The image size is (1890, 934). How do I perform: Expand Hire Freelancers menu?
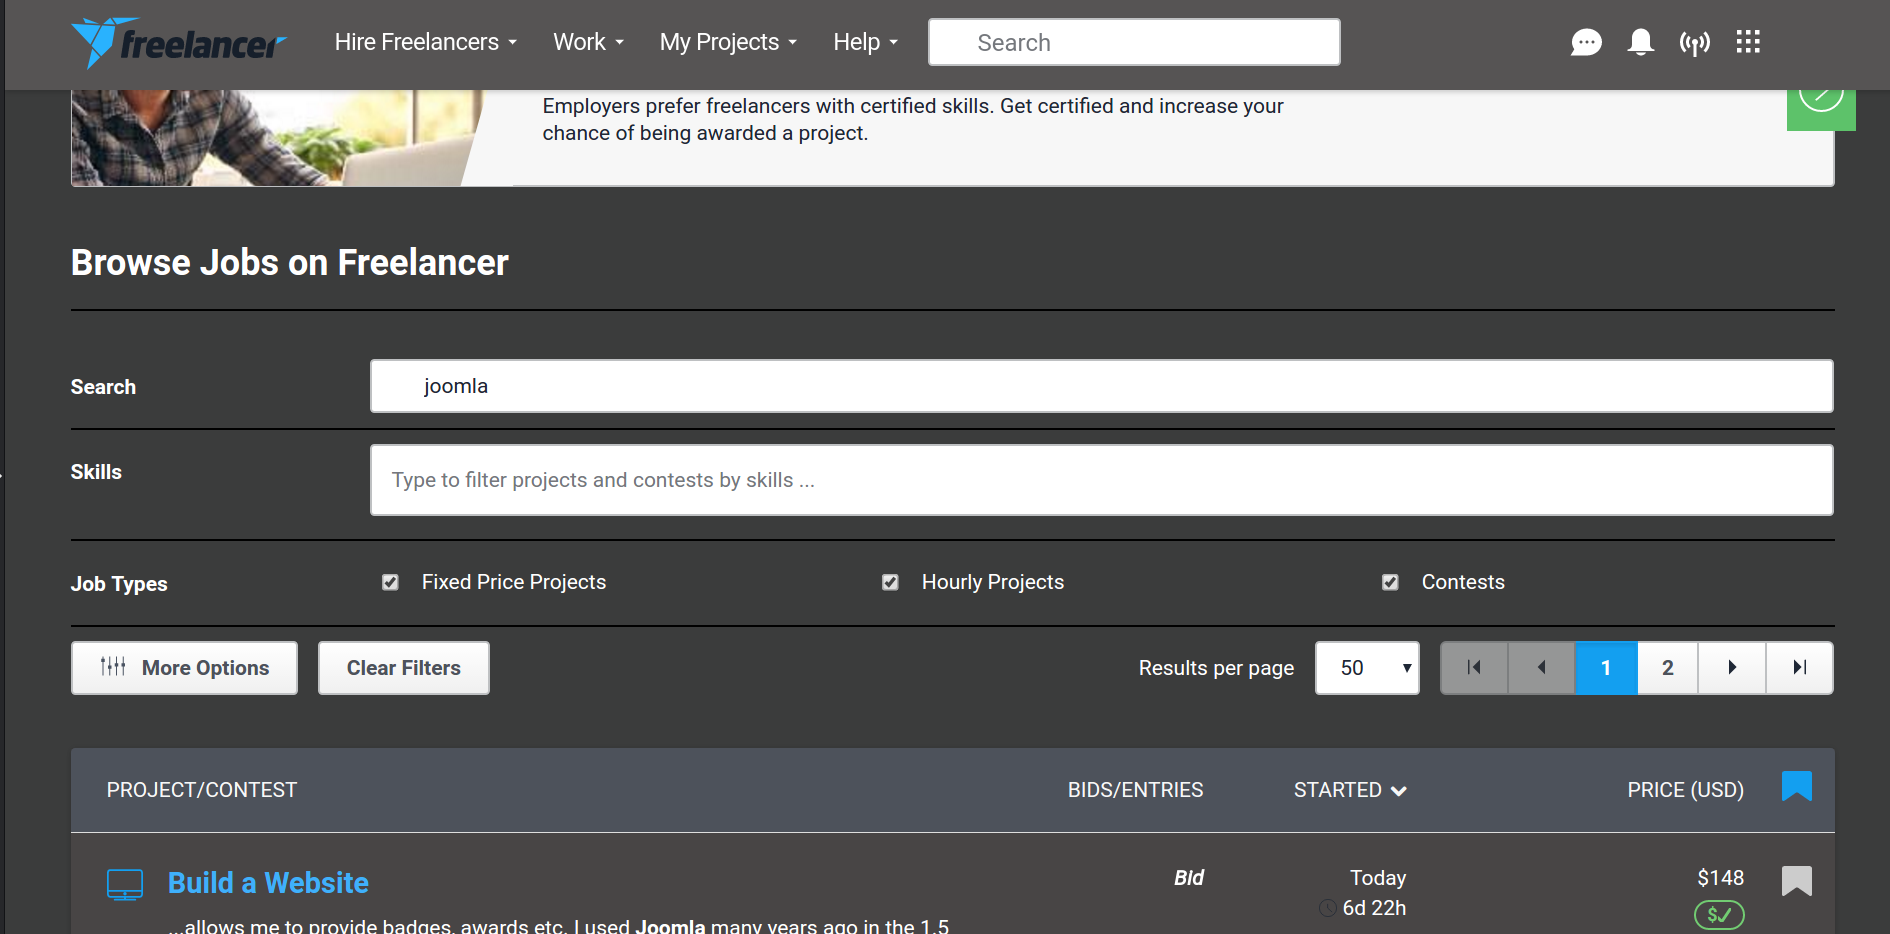click(426, 42)
